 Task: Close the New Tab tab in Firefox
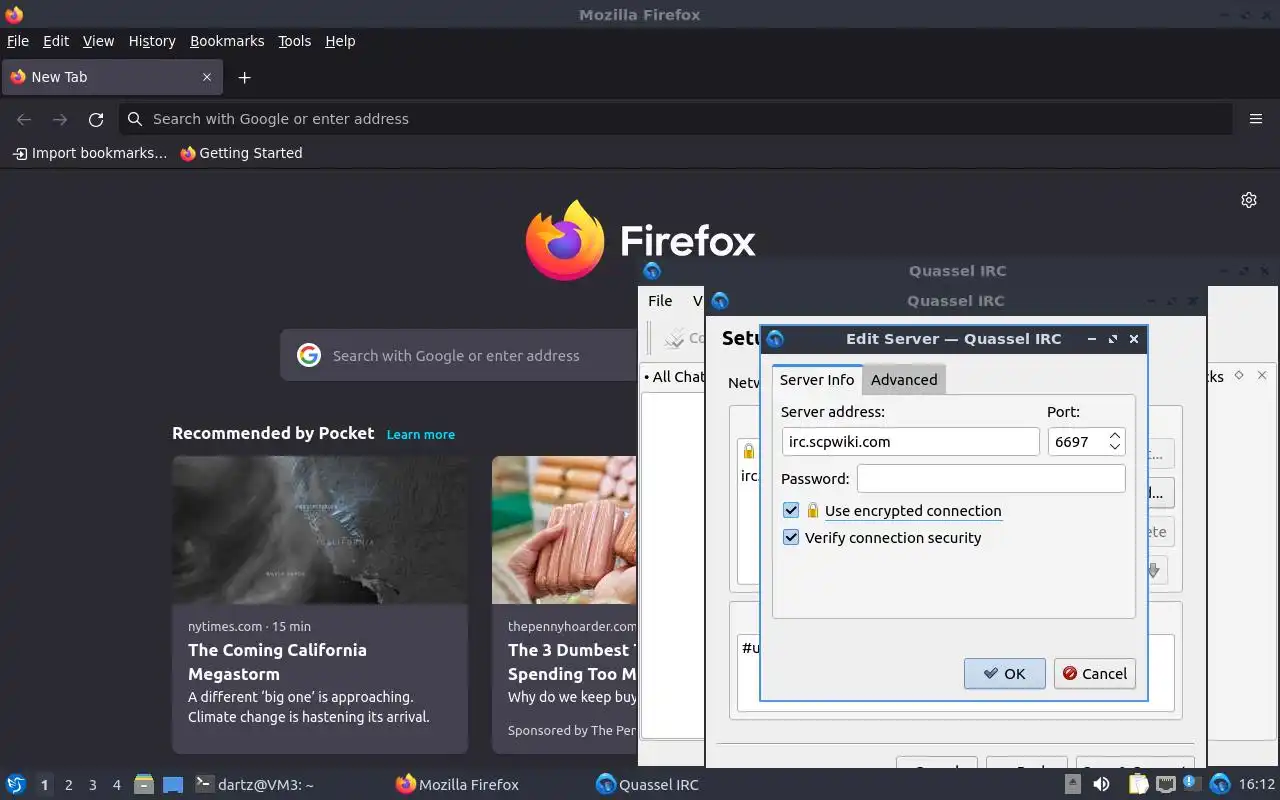(x=207, y=77)
